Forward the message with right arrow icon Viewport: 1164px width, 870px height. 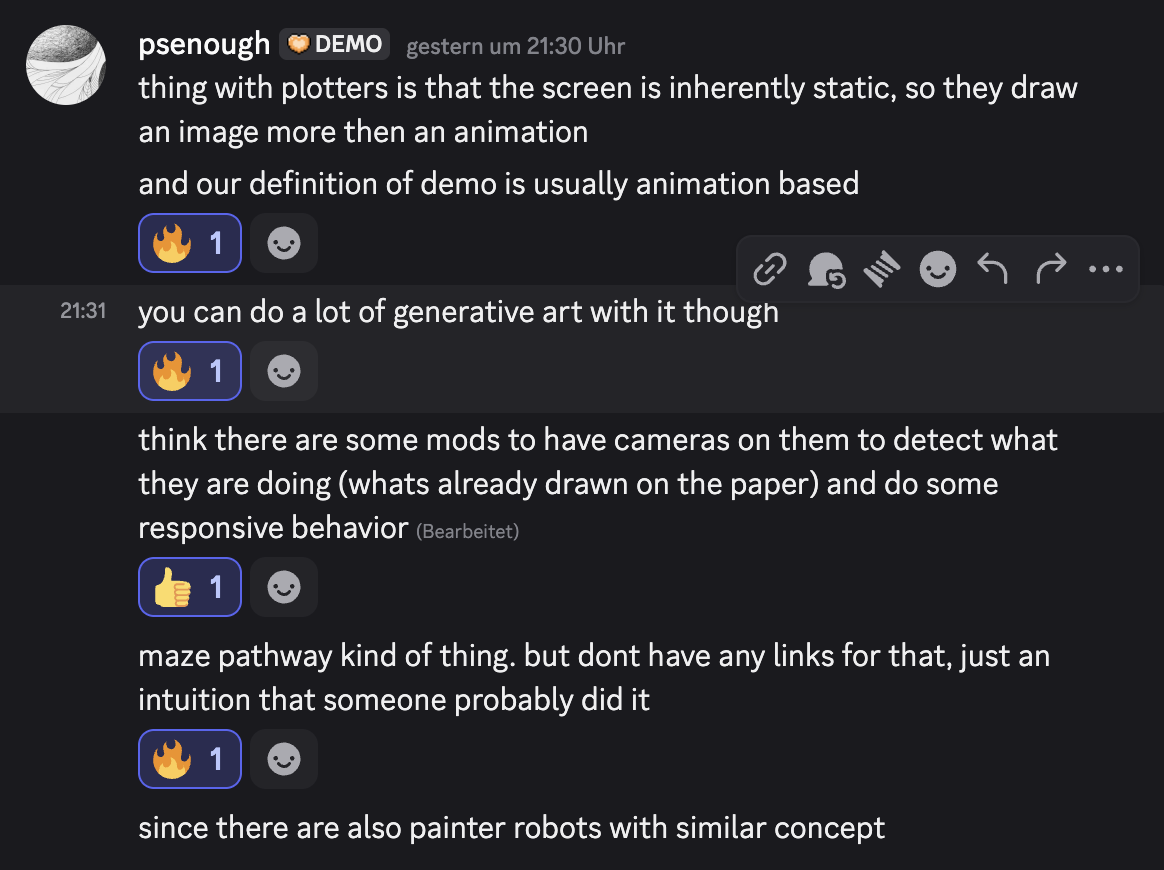click(x=1050, y=269)
